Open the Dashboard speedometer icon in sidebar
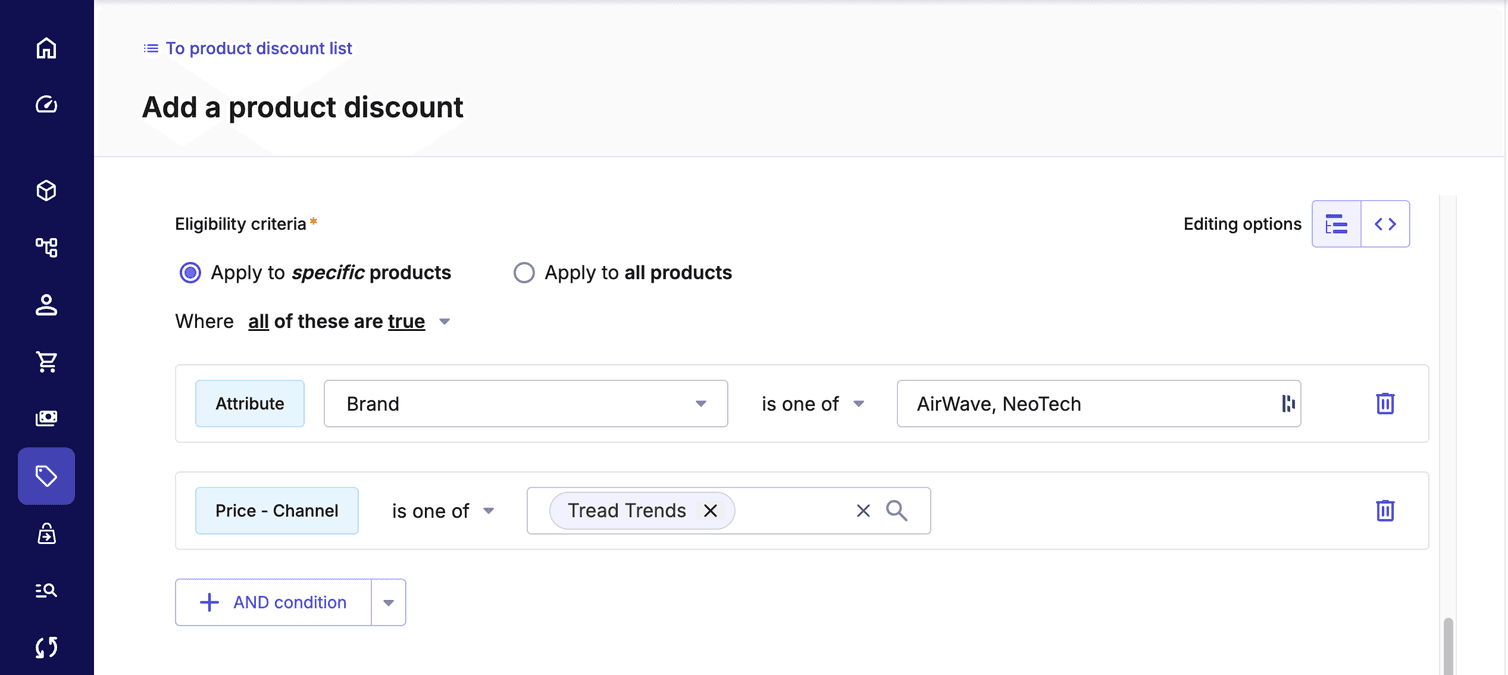 46,104
